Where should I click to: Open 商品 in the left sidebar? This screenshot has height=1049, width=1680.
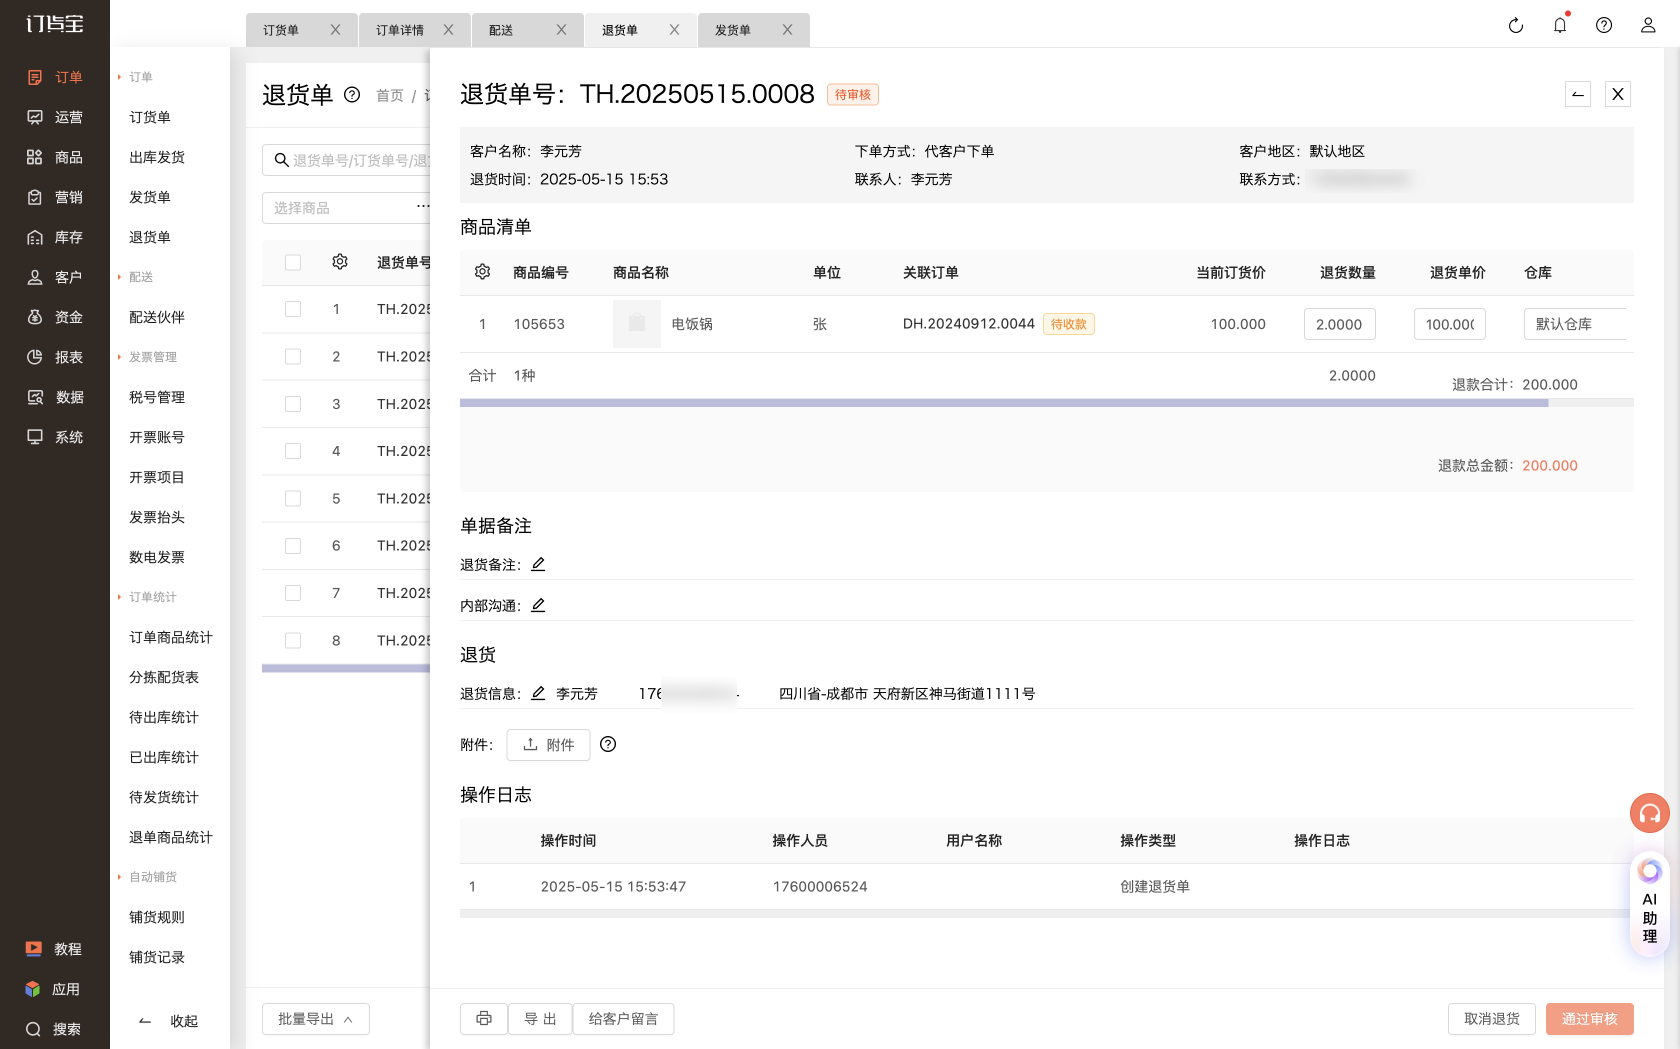tap(55, 157)
